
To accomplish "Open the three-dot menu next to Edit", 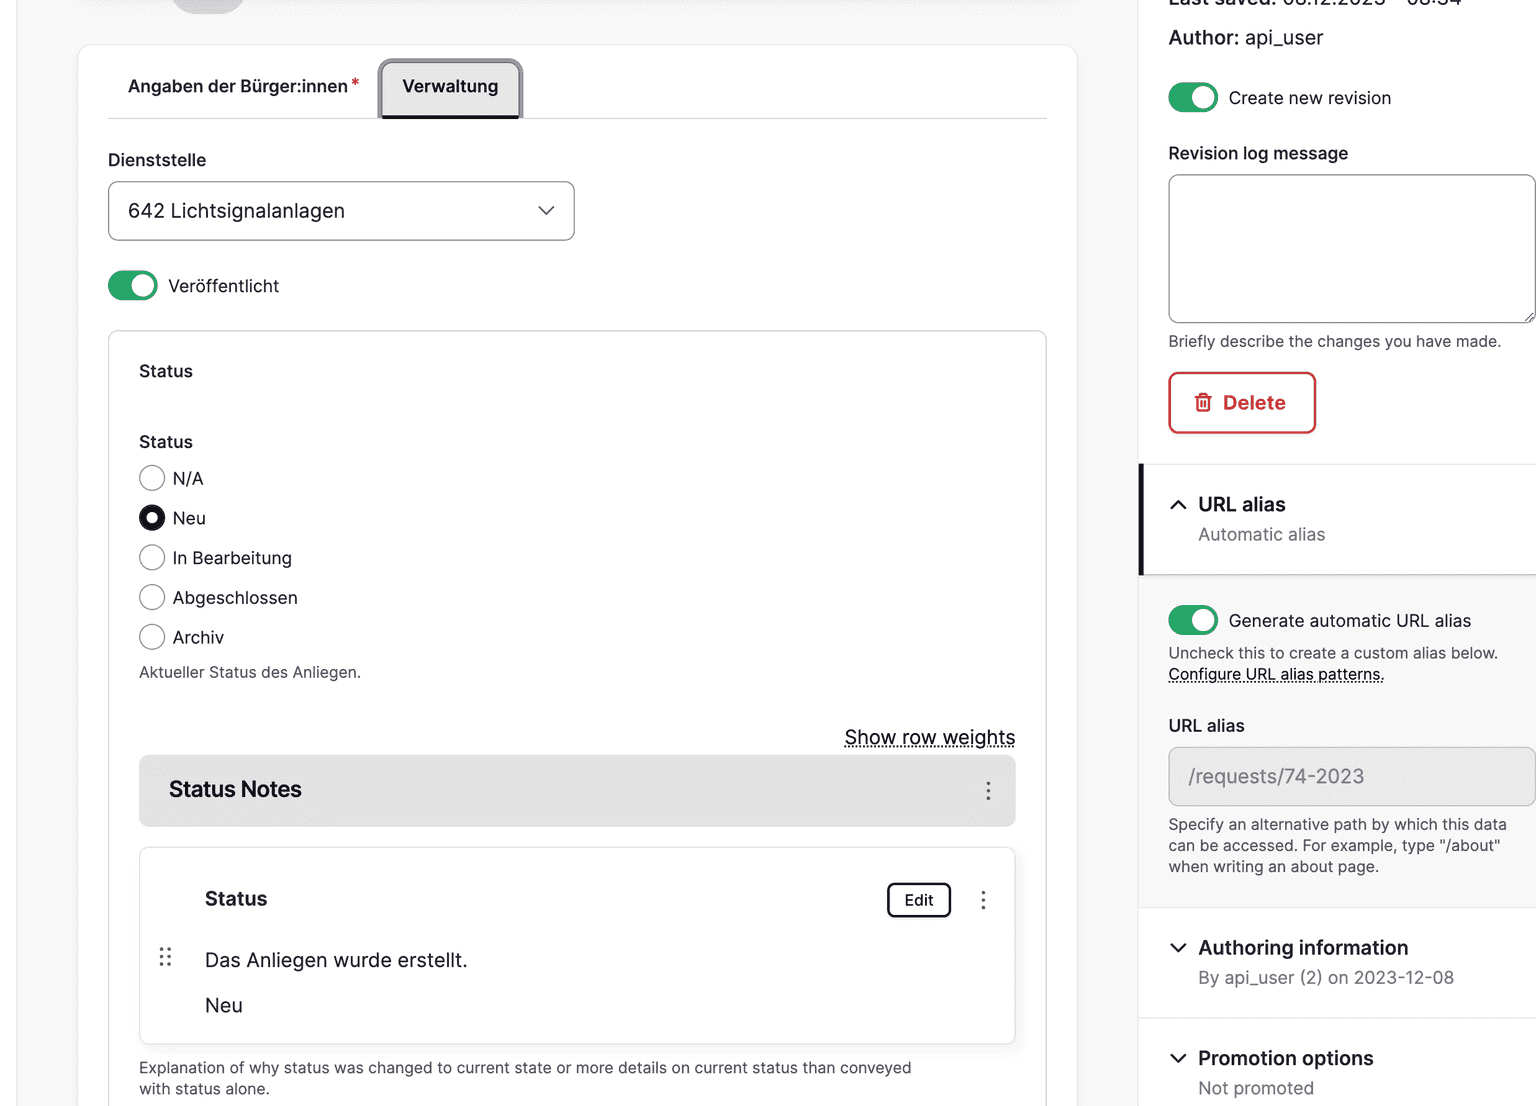I will [983, 900].
